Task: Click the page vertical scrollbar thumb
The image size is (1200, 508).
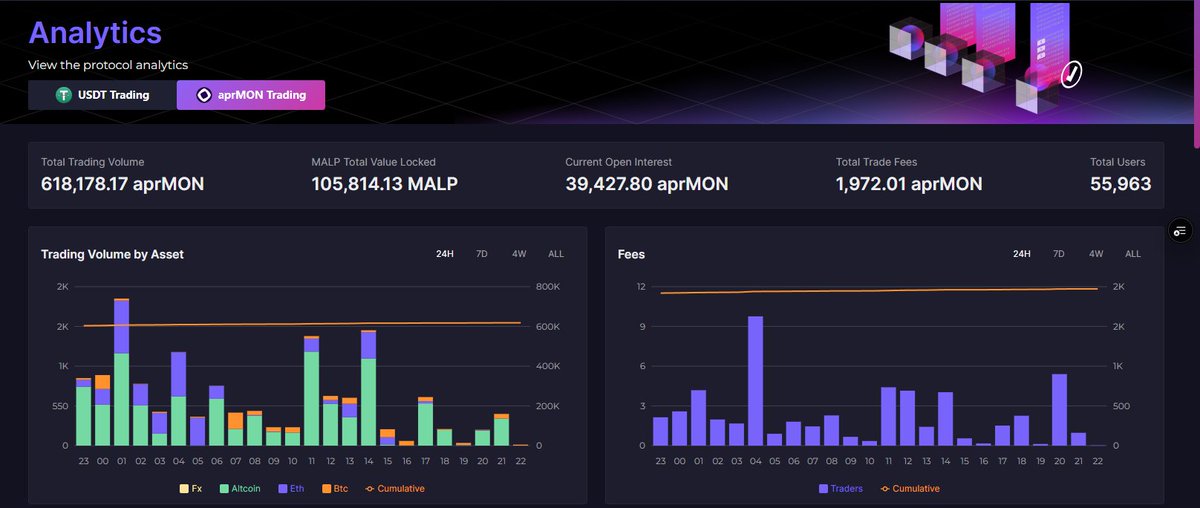Action: pyautogui.click(x=1196, y=75)
